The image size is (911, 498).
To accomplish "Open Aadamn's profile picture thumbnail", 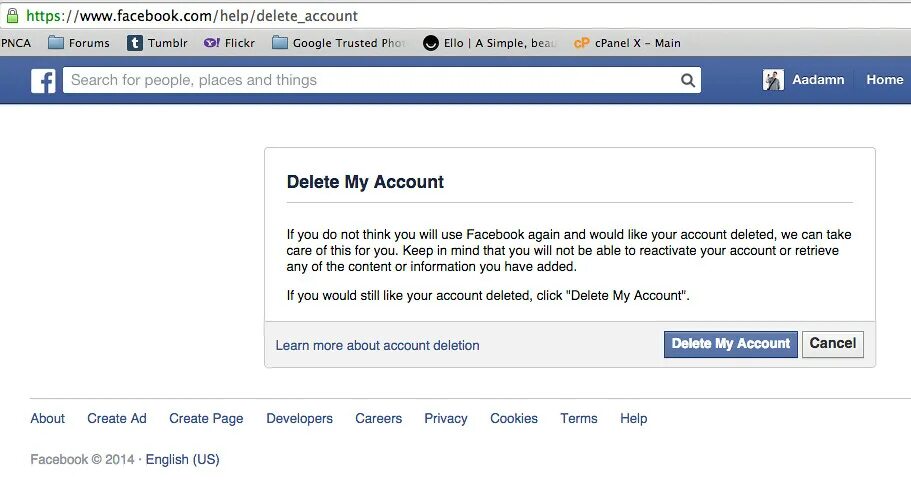I will (773, 80).
